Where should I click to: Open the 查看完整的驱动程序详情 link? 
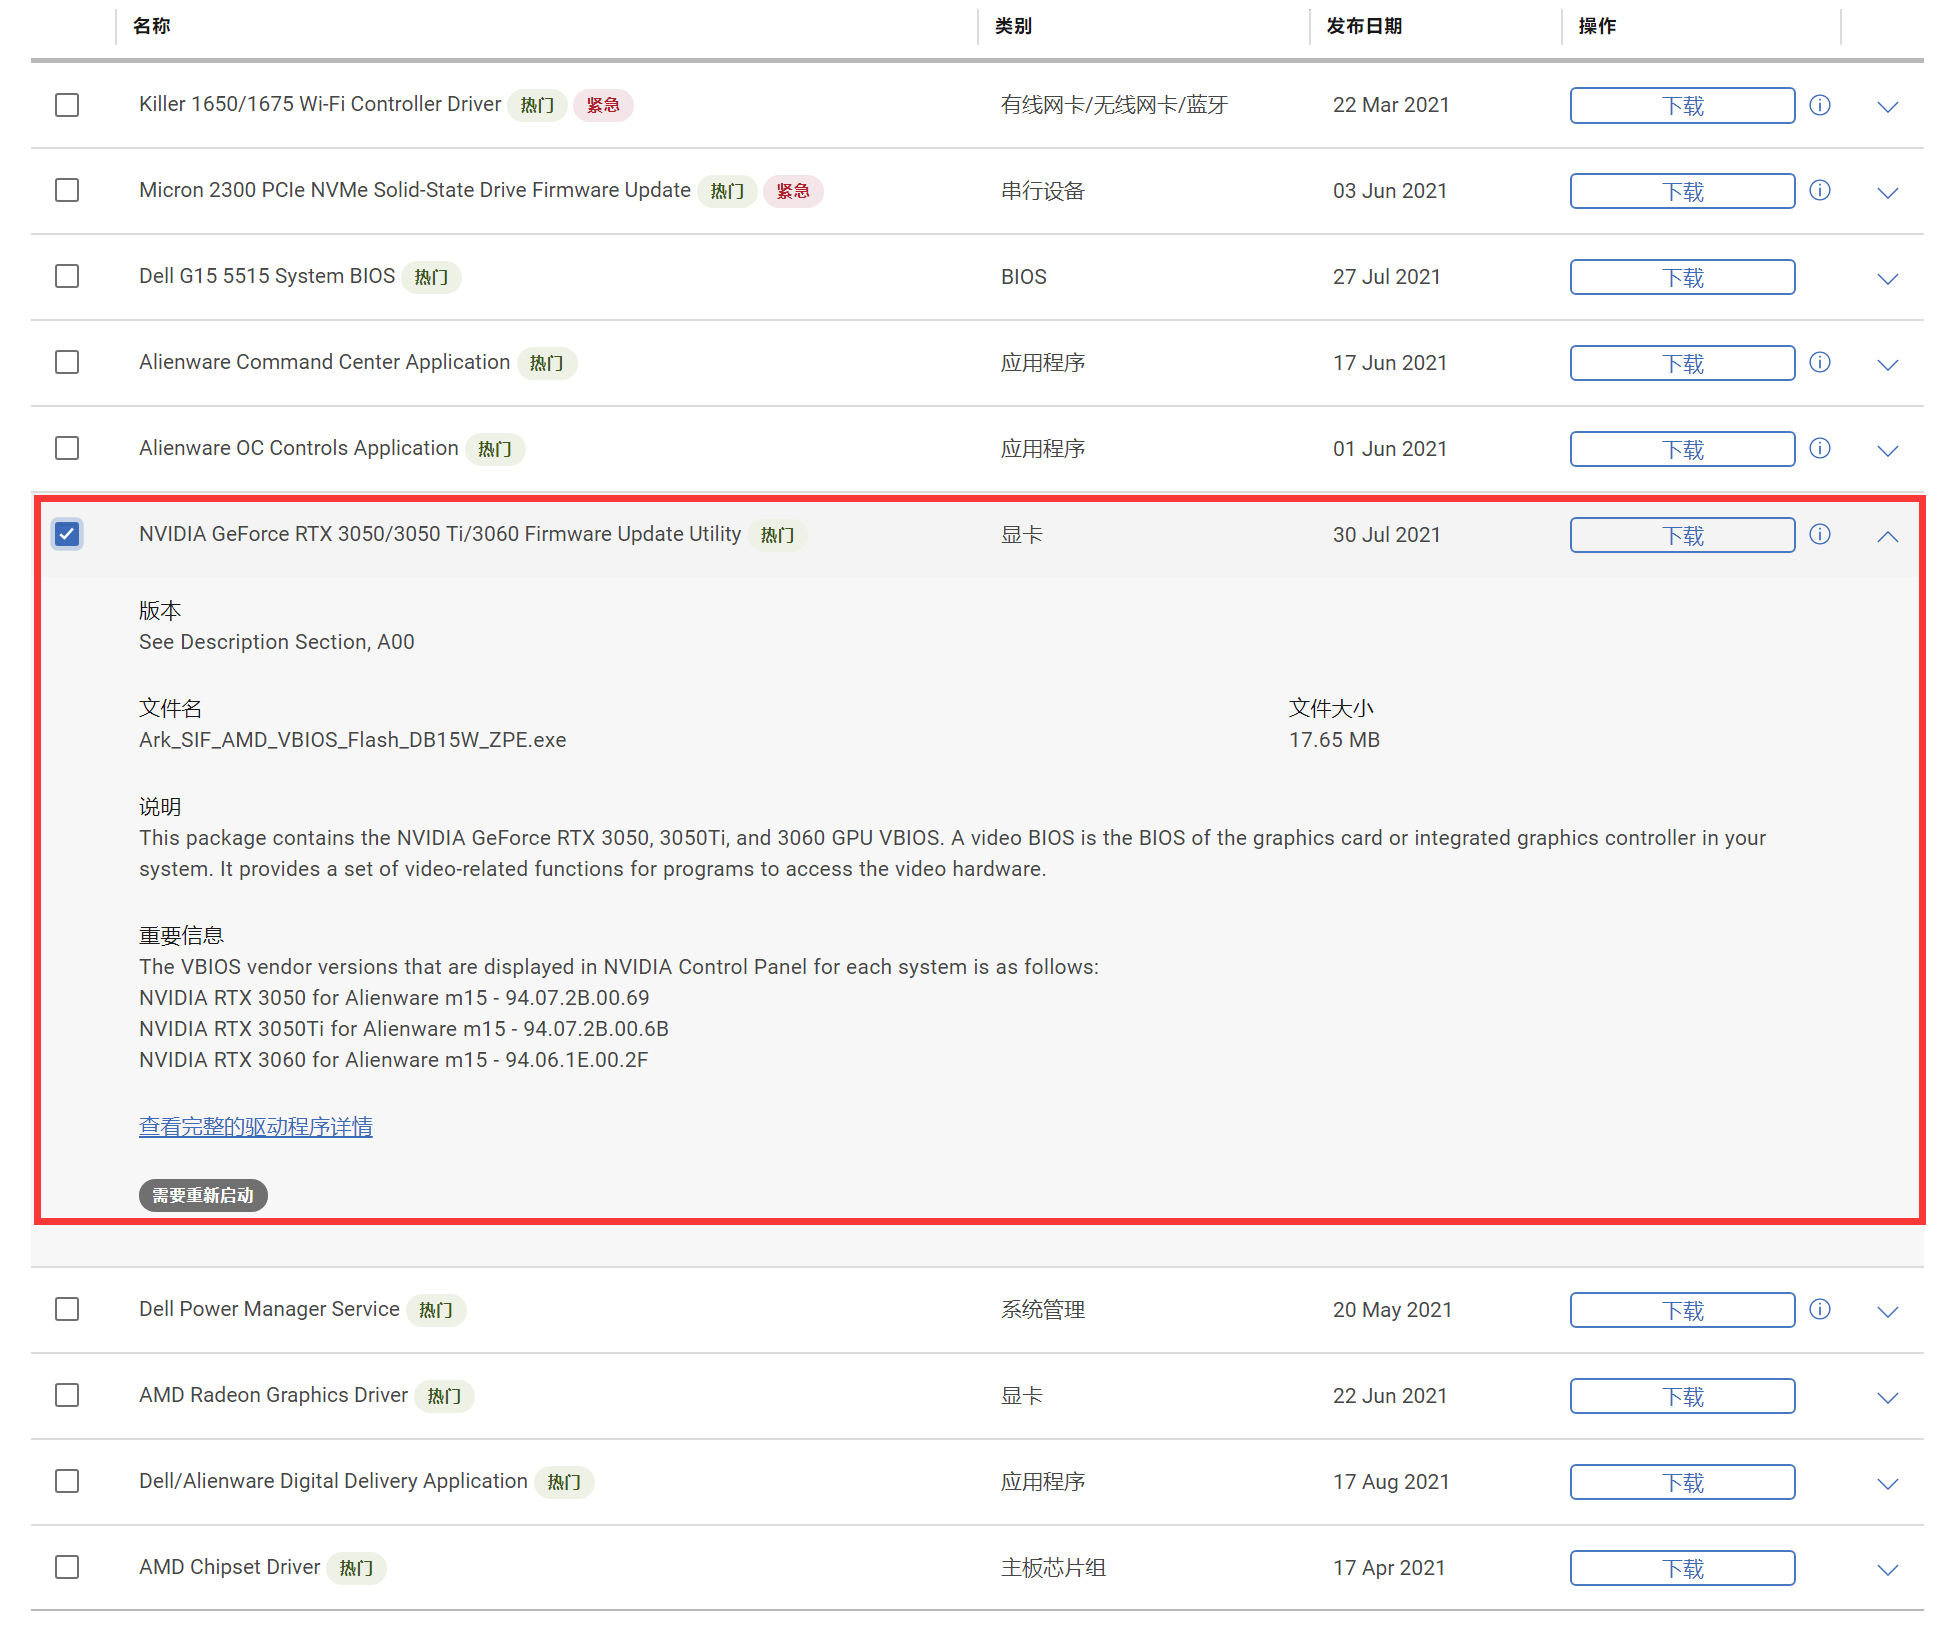coord(255,1127)
